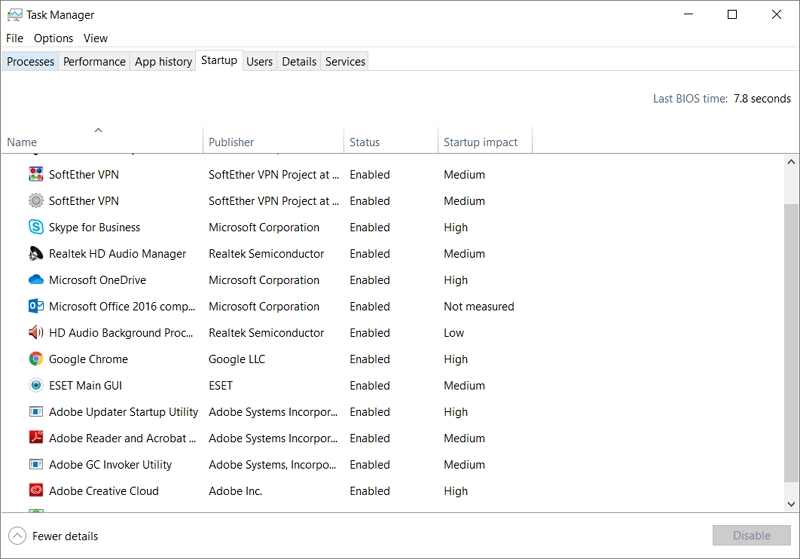Select the Realtek HD Audio Manager name
The height and width of the screenshot is (559, 800).
[117, 254]
